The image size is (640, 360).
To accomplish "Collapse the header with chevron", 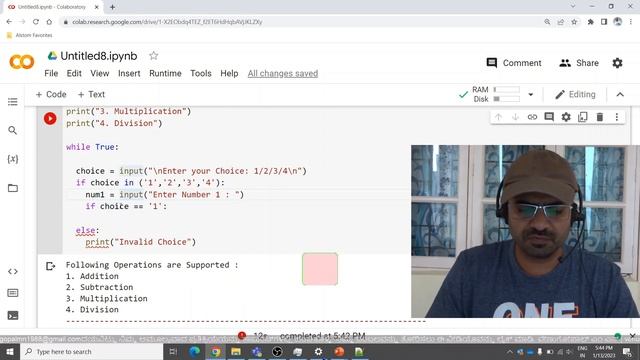I will [x=620, y=94].
